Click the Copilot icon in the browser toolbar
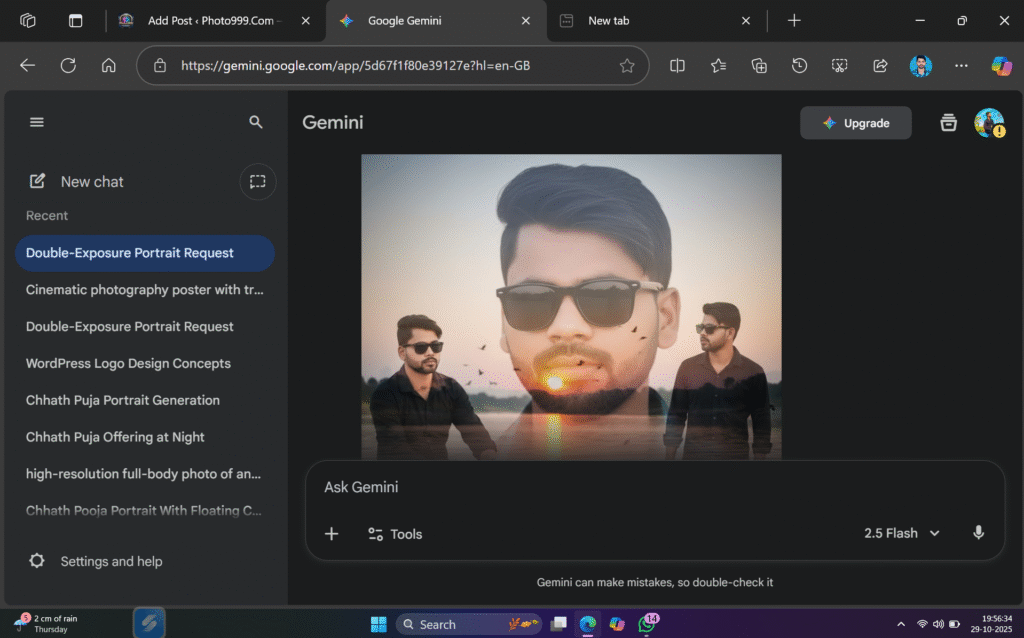 click(1001, 66)
